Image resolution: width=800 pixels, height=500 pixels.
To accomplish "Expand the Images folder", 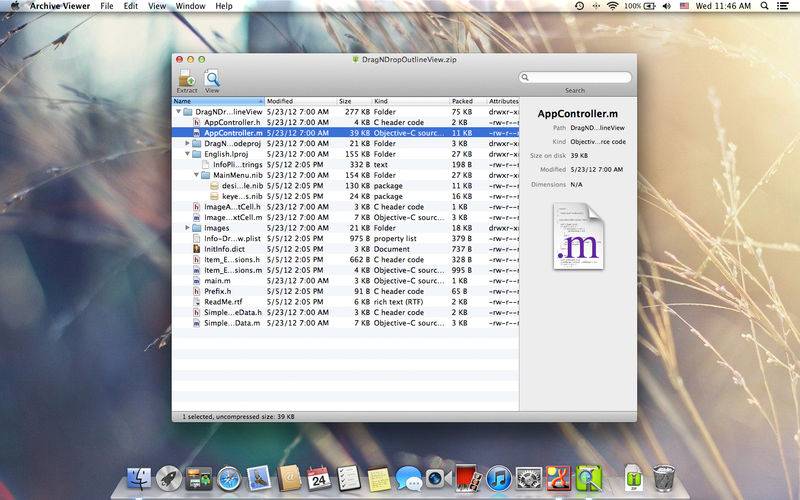I will coord(187,228).
